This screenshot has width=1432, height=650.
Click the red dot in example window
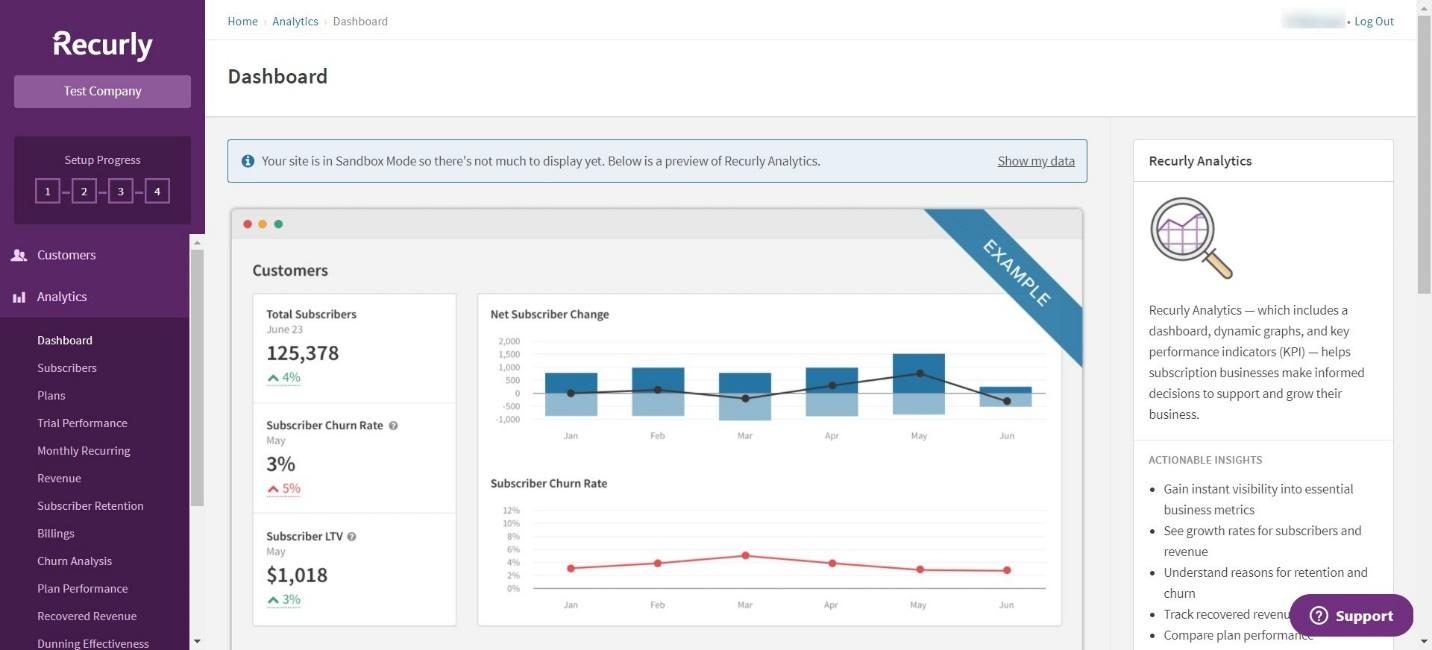pyautogui.click(x=248, y=224)
